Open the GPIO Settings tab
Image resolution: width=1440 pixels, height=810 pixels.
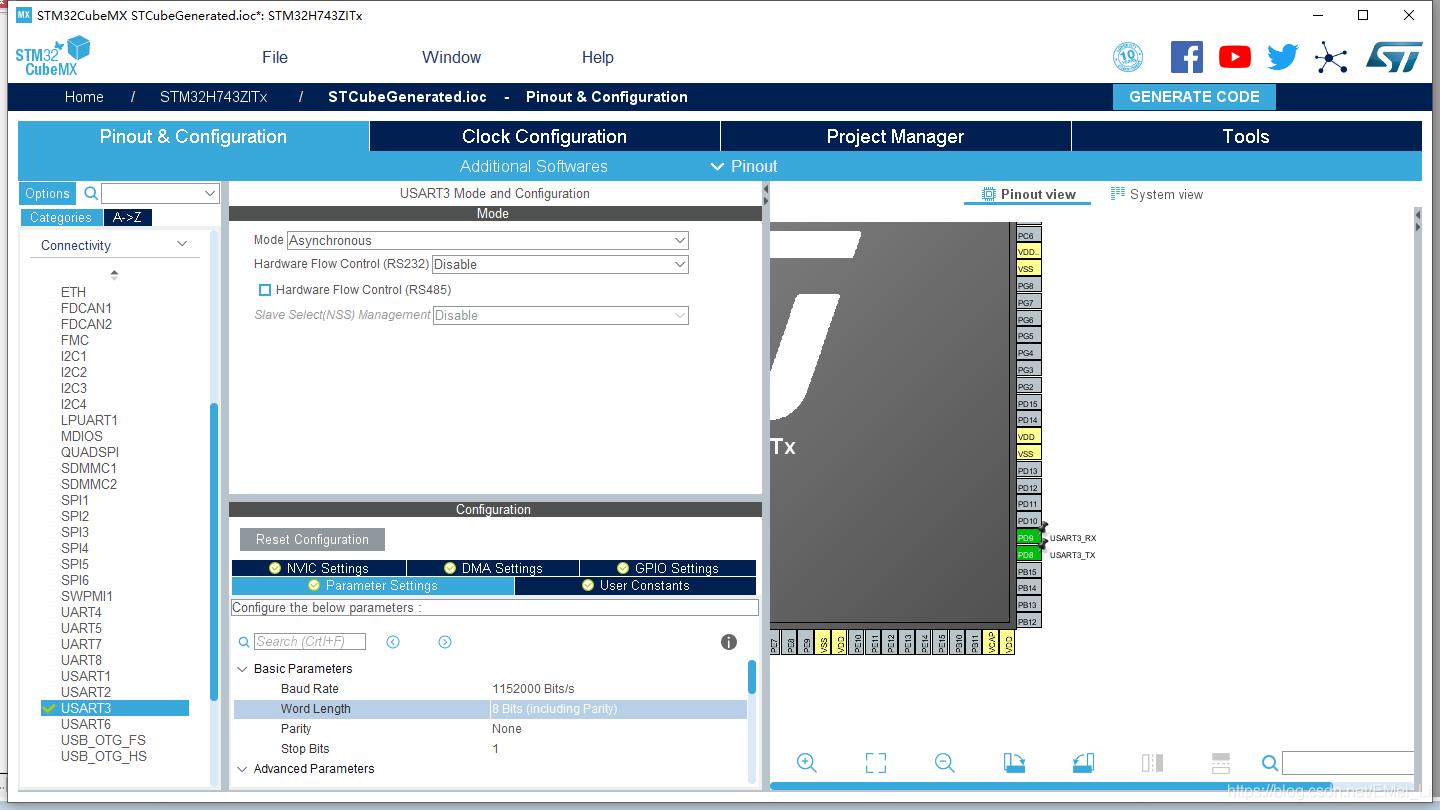(668, 568)
